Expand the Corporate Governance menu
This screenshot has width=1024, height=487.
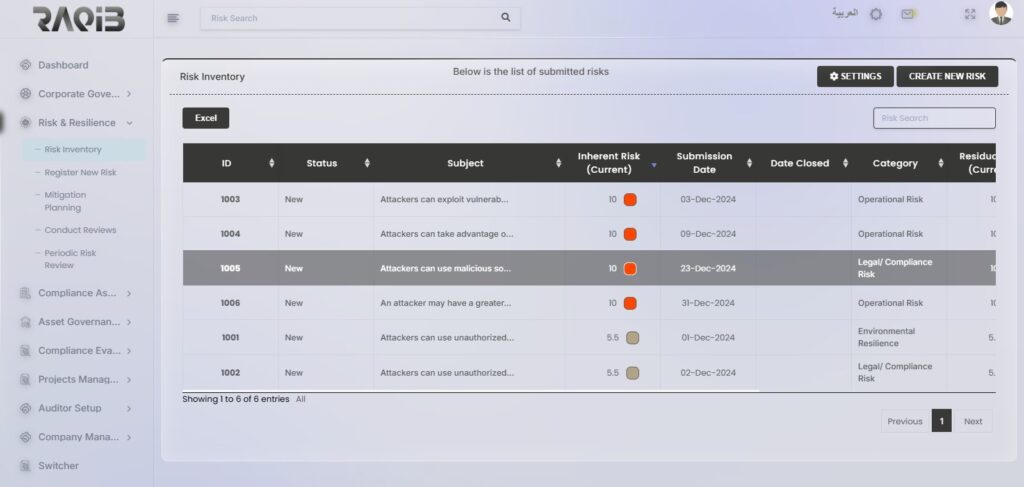coord(129,94)
